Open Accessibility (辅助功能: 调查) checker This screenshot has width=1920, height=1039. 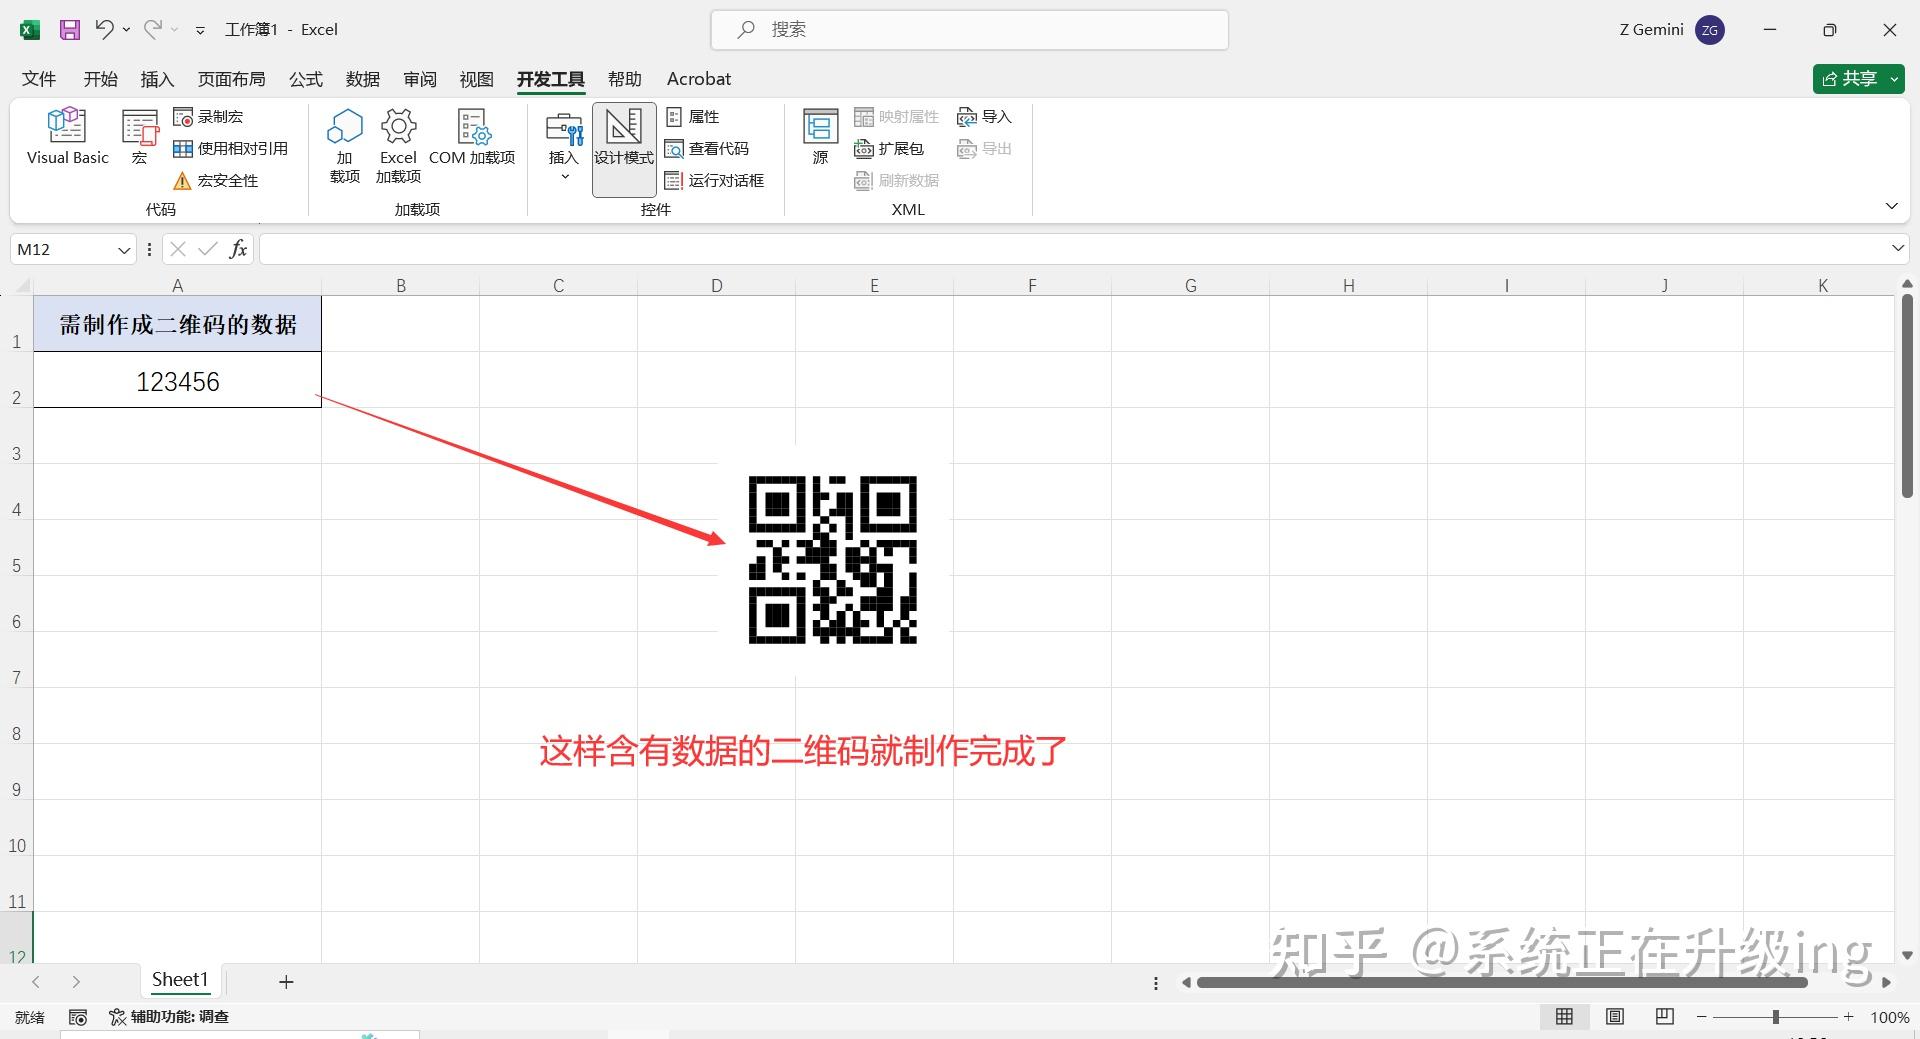169,1017
